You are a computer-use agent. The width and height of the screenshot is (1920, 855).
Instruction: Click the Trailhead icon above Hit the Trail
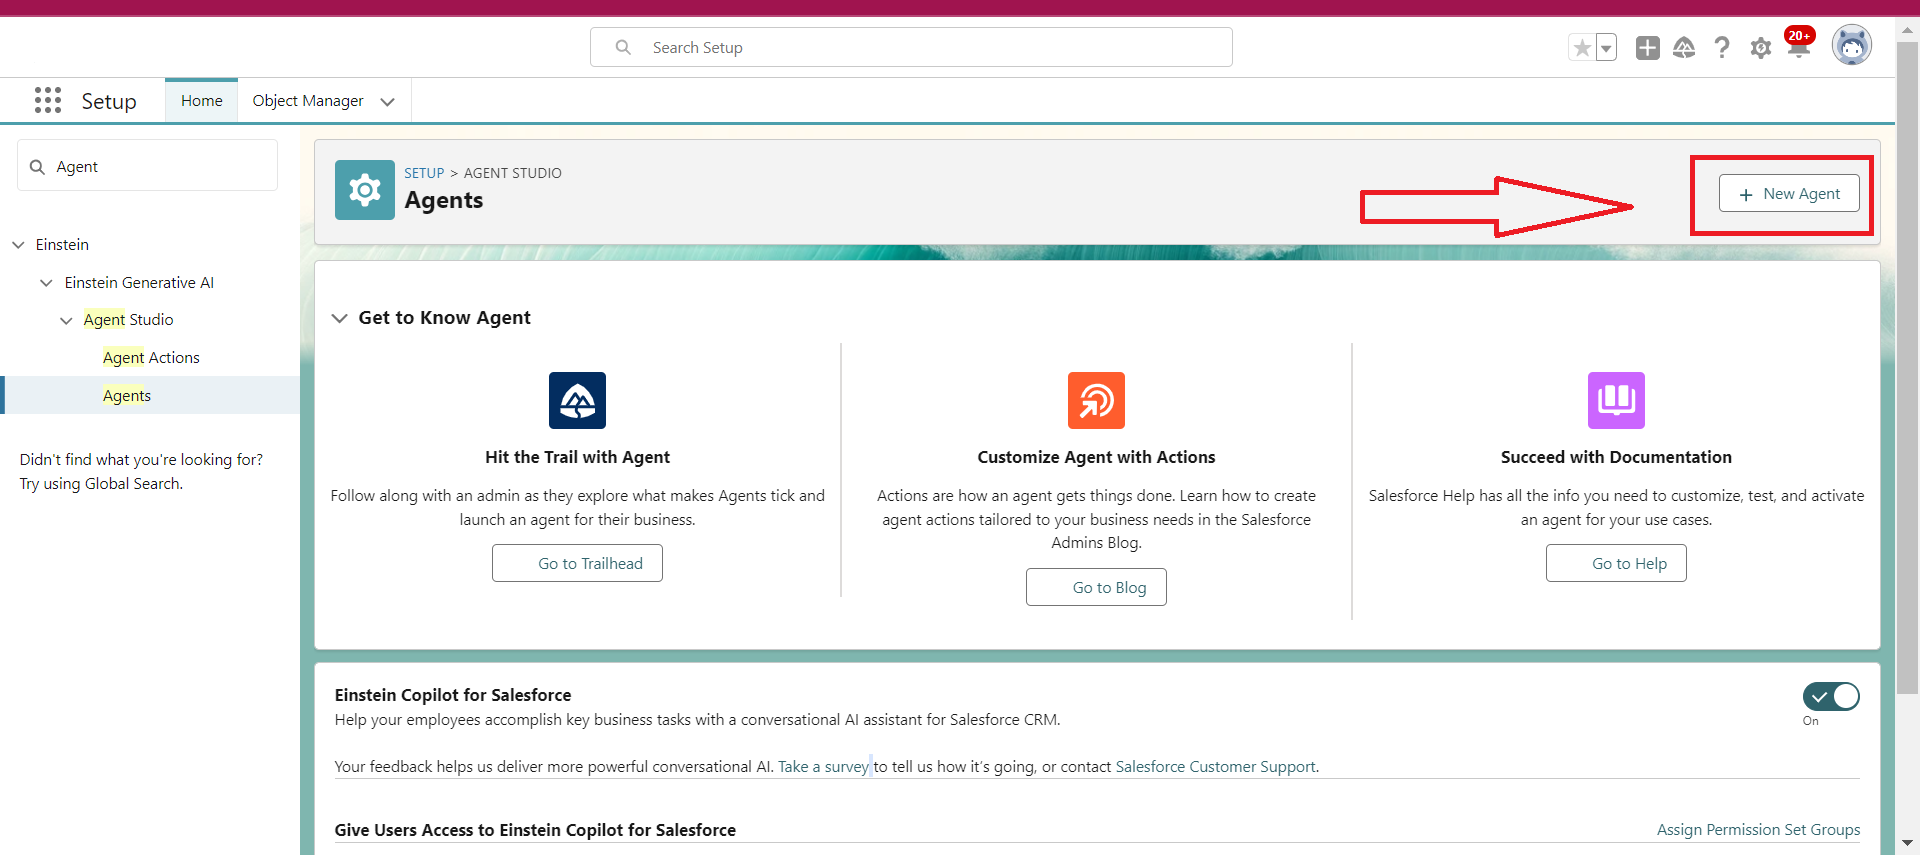[x=577, y=400]
